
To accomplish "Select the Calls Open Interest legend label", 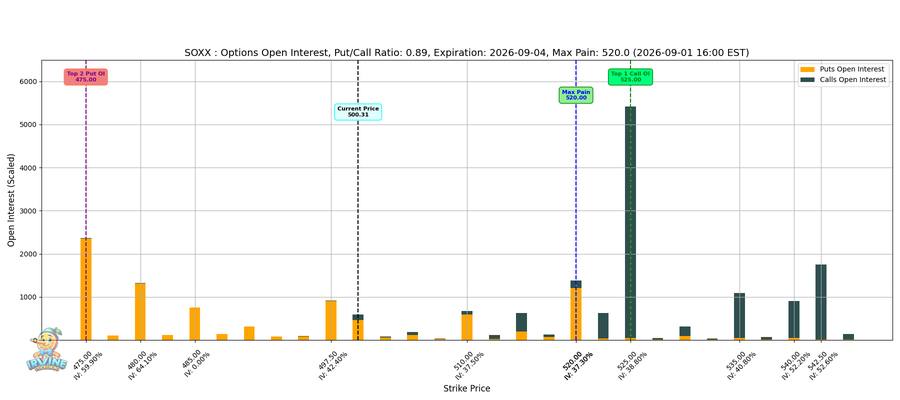I will [x=853, y=80].
